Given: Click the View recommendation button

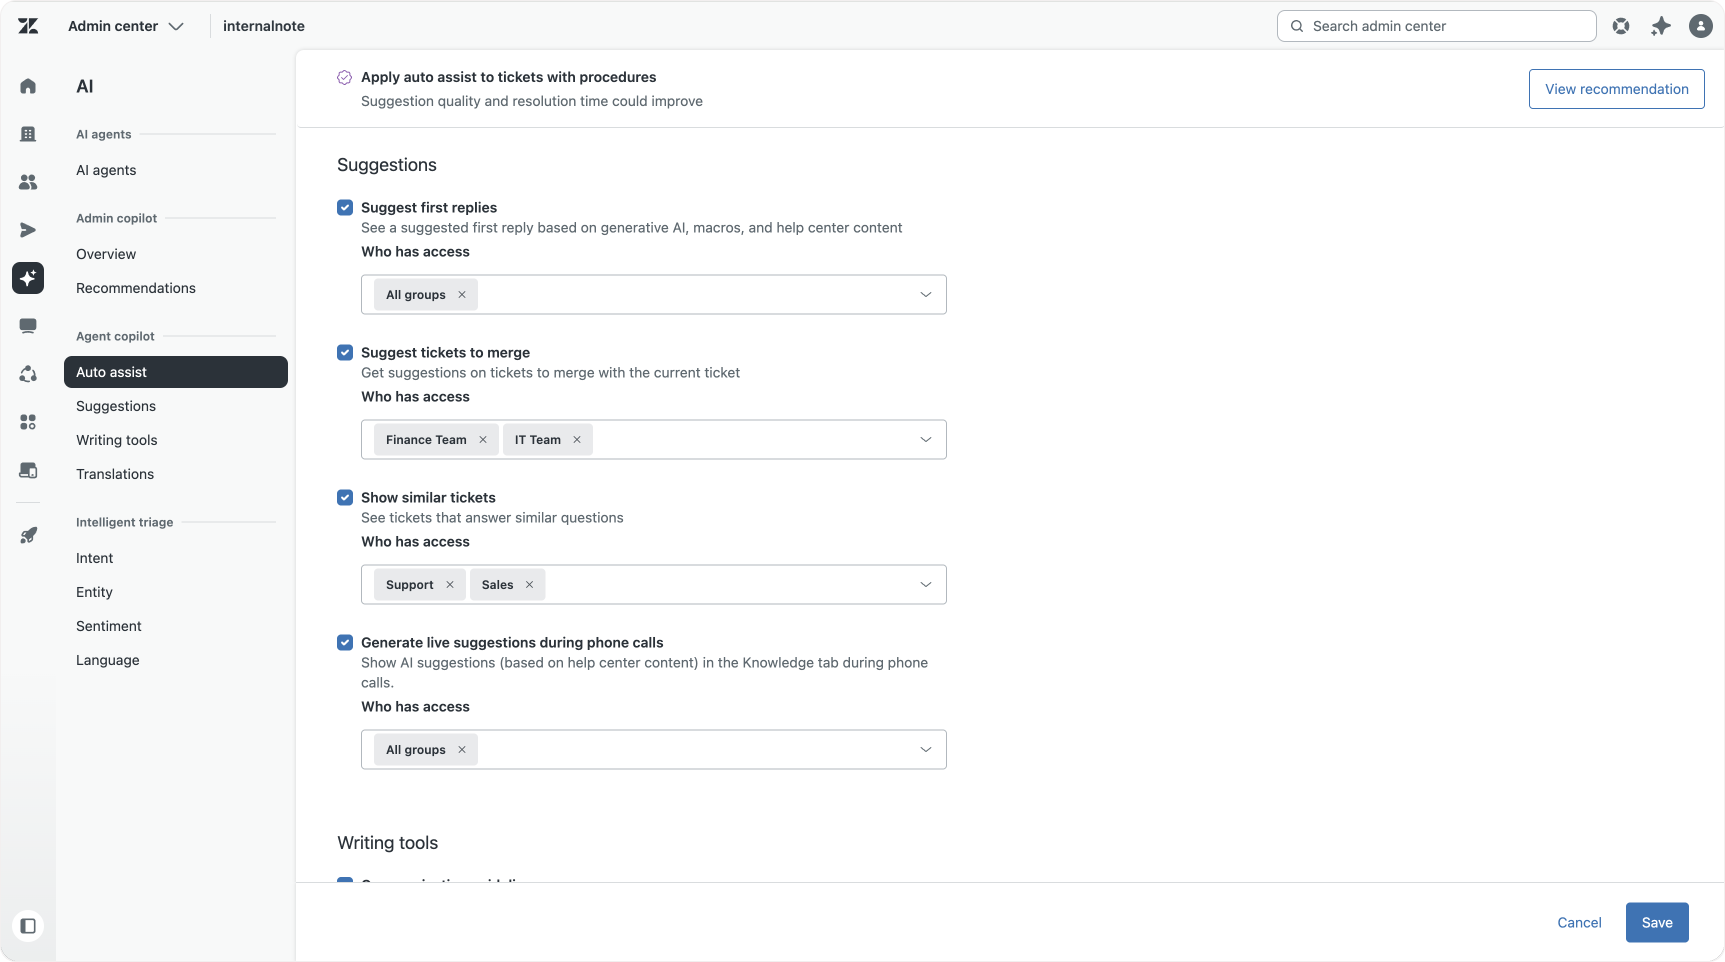Looking at the screenshot, I should point(1616,89).
